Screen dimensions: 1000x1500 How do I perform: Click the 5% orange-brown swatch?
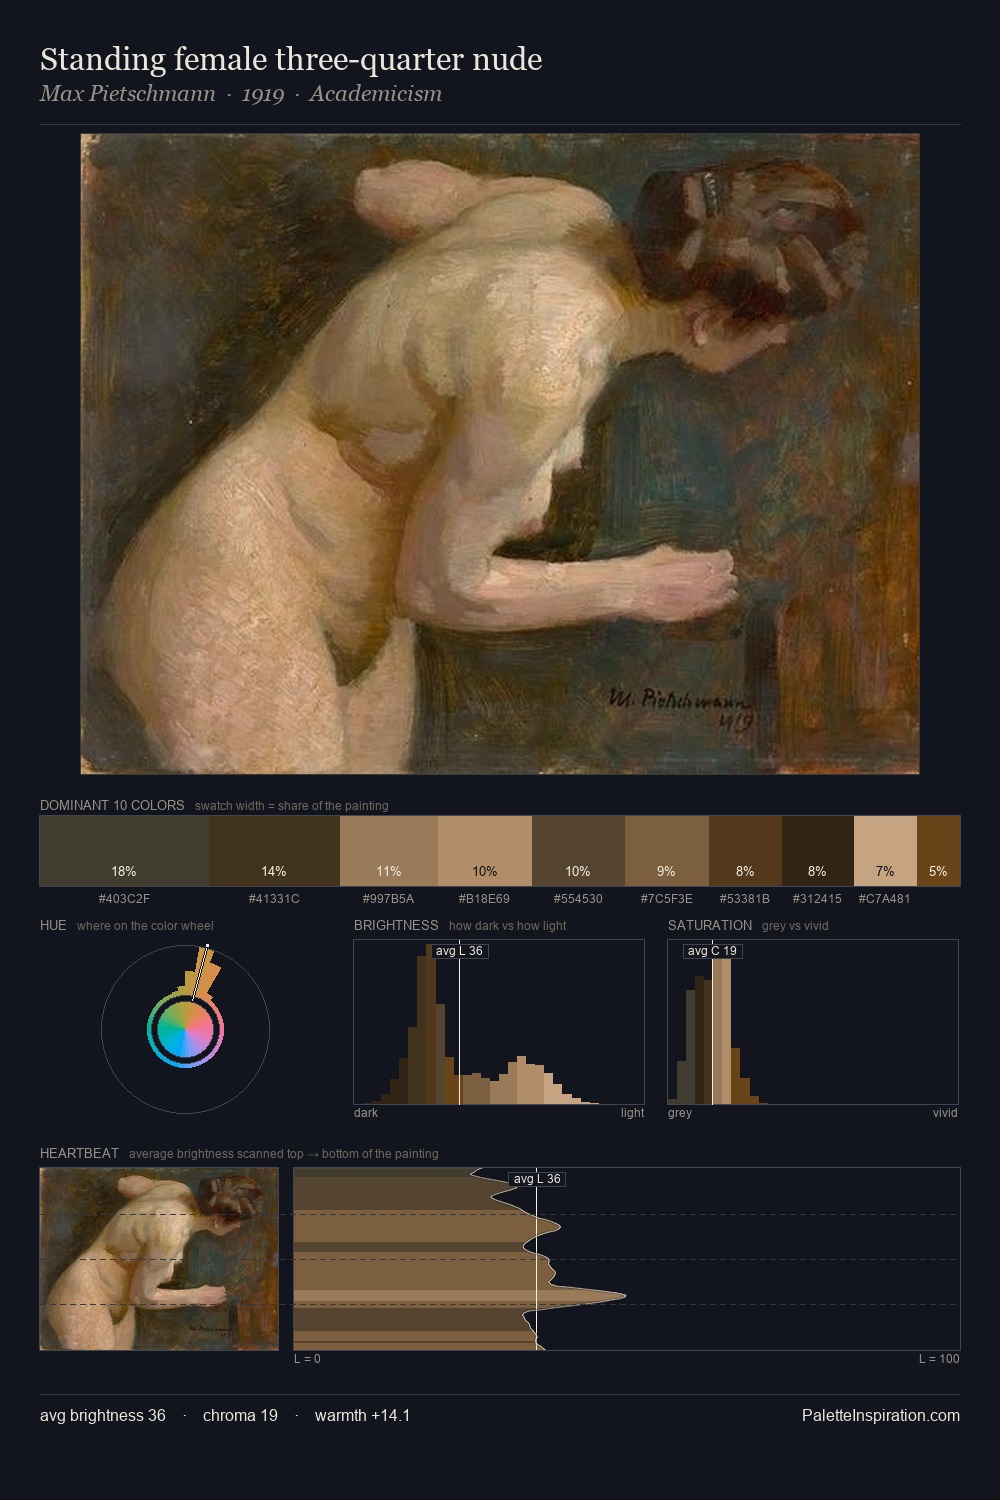pyautogui.click(x=938, y=851)
